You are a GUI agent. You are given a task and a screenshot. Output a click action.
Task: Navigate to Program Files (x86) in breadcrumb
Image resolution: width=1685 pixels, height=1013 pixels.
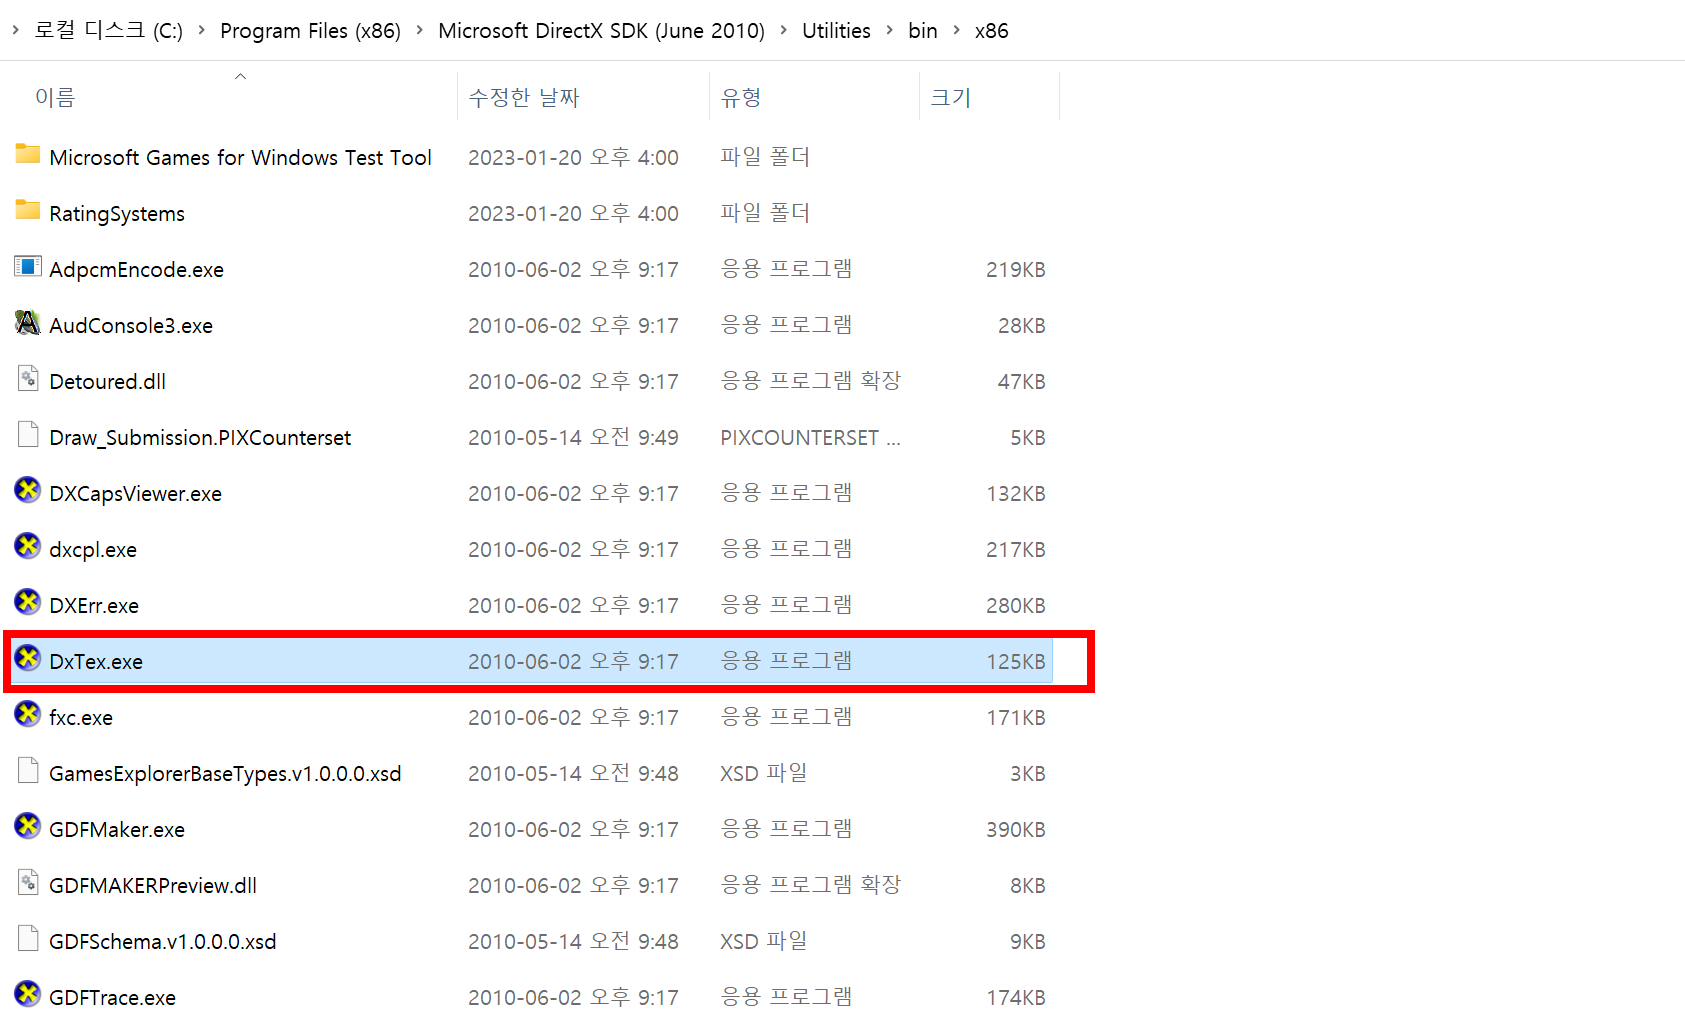tap(310, 30)
